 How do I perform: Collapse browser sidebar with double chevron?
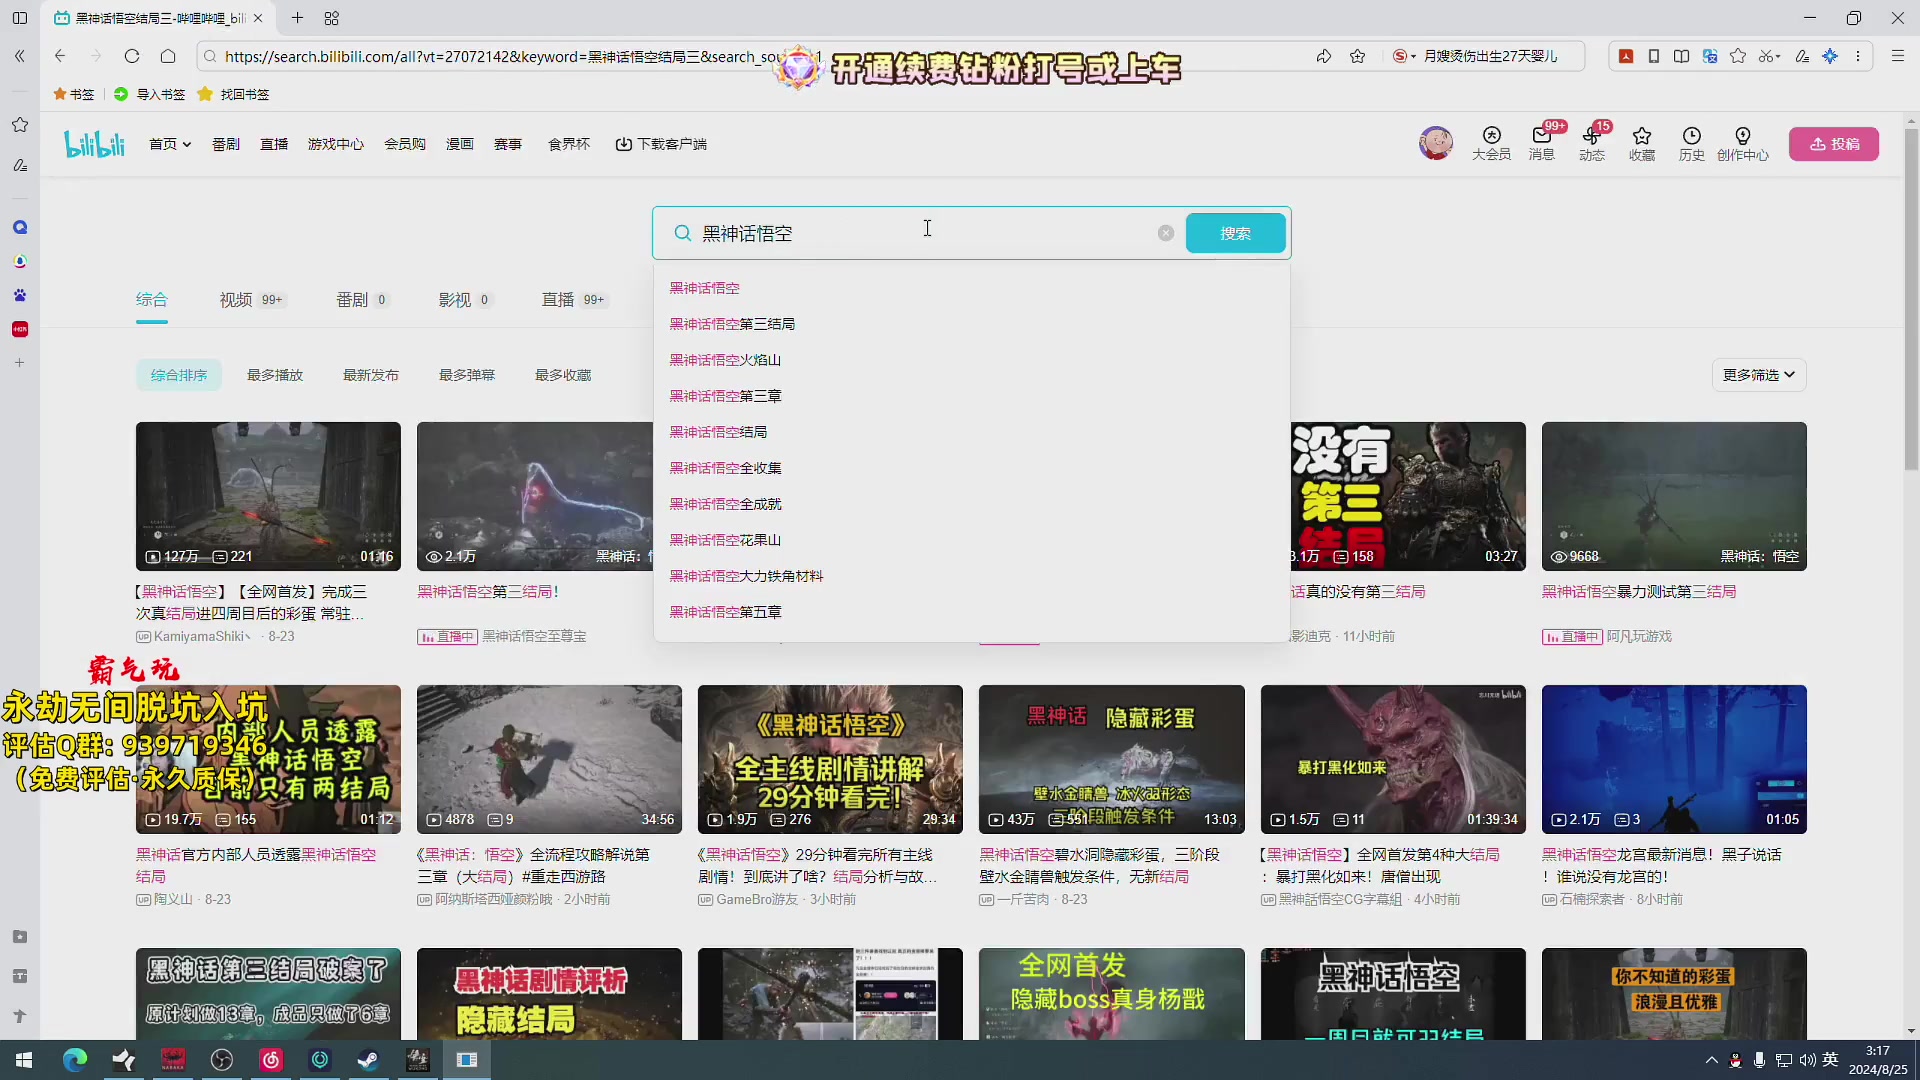click(19, 56)
